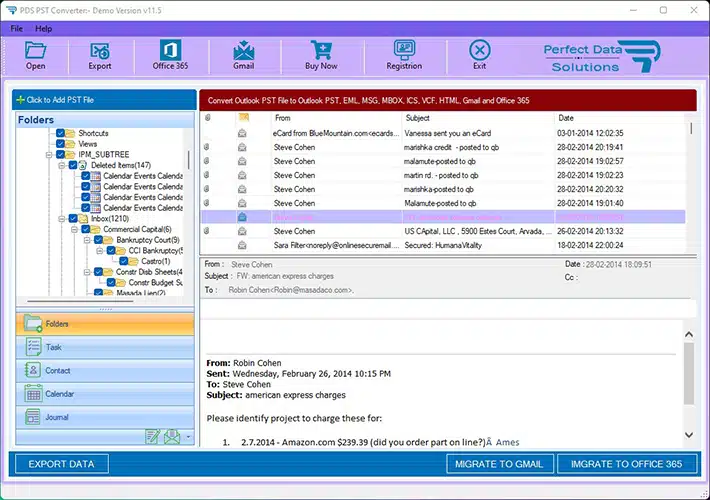
Task: Click the MIGRATE TO GMAIL button
Action: click(x=499, y=464)
